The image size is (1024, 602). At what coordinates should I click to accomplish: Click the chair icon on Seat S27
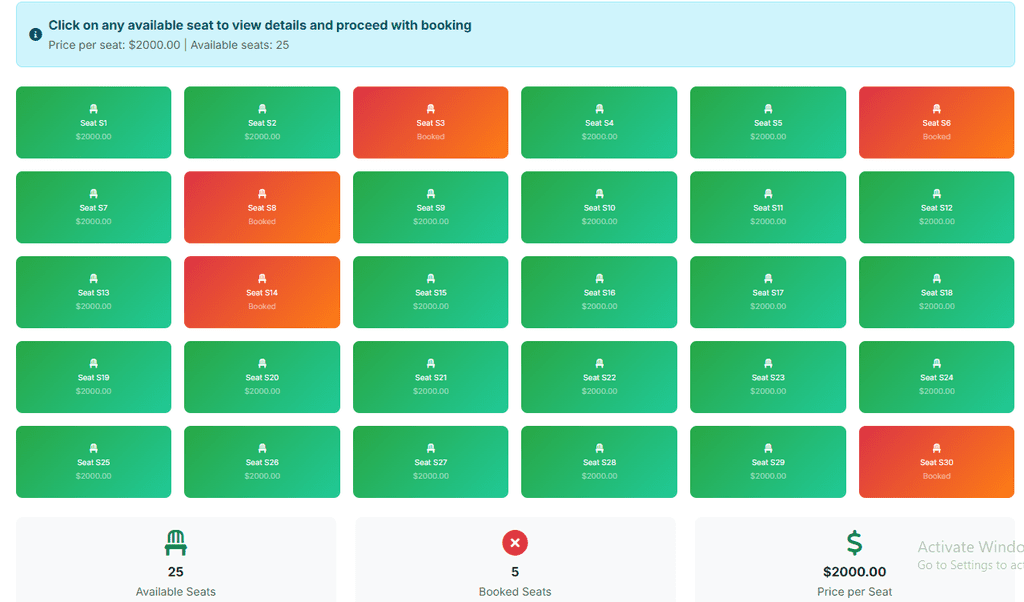[x=431, y=449]
